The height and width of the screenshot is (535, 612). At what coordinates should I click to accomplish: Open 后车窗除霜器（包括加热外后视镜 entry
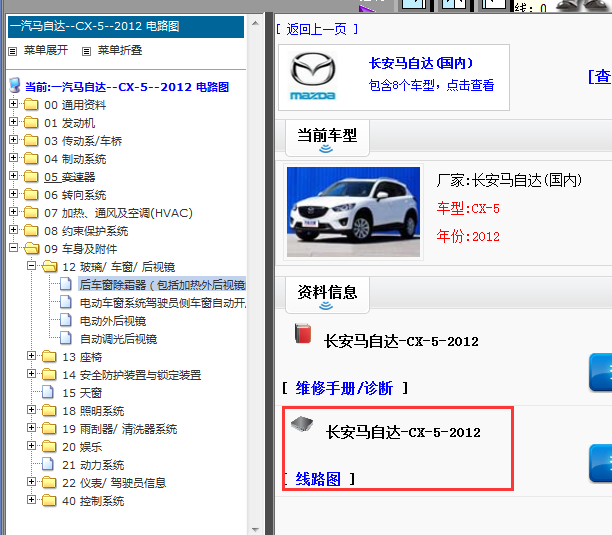[162, 285]
